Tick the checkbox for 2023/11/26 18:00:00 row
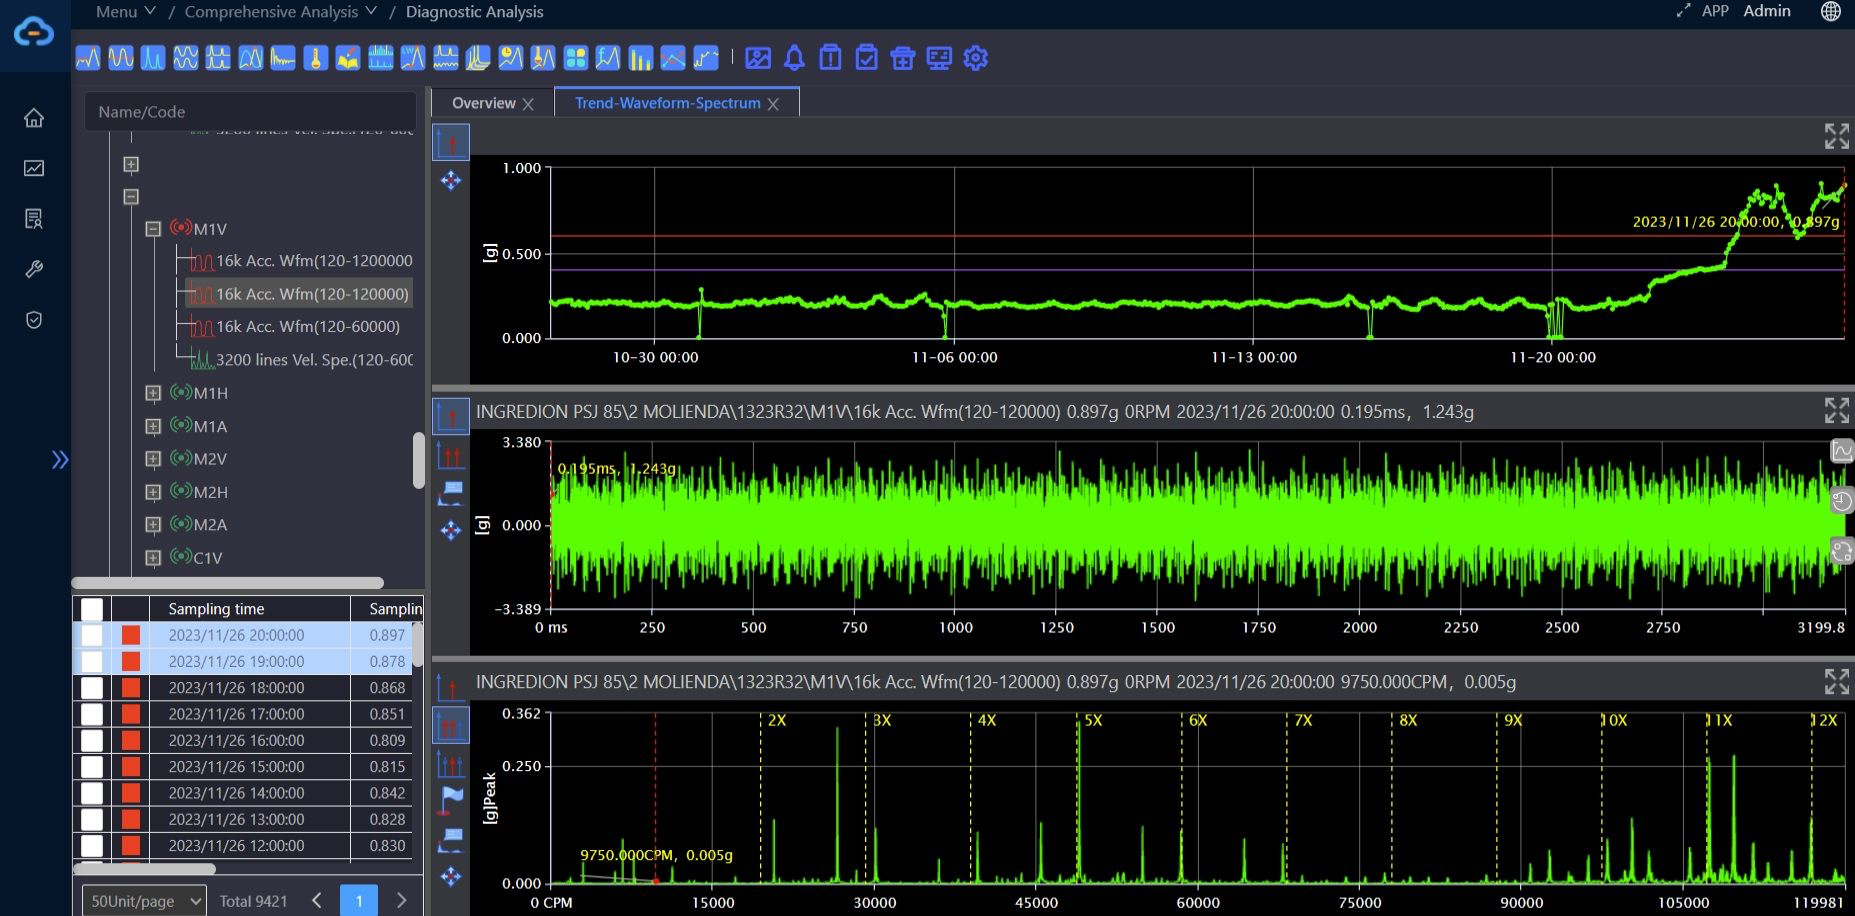Image resolution: width=1855 pixels, height=916 pixels. point(92,688)
